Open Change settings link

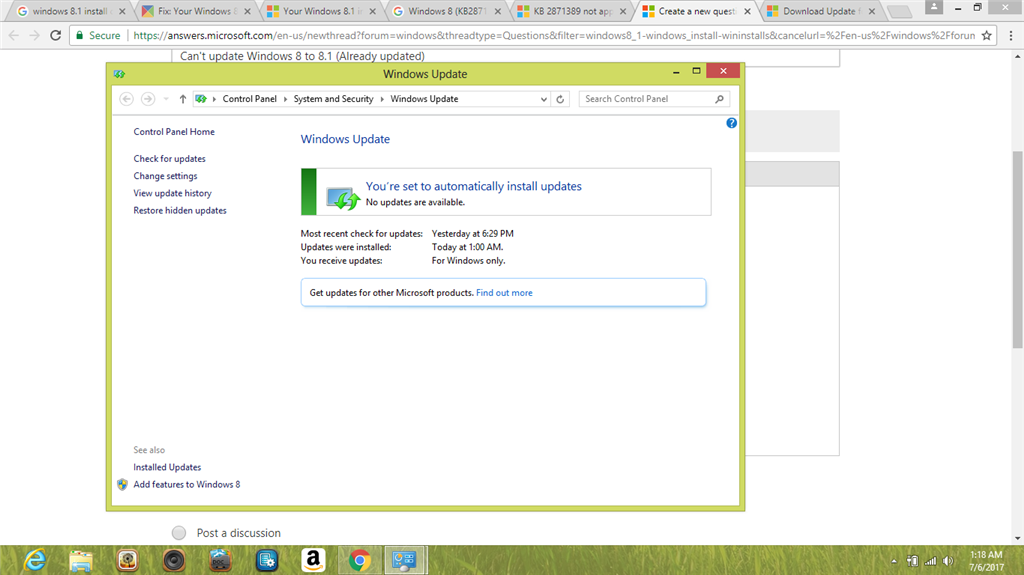tap(165, 176)
